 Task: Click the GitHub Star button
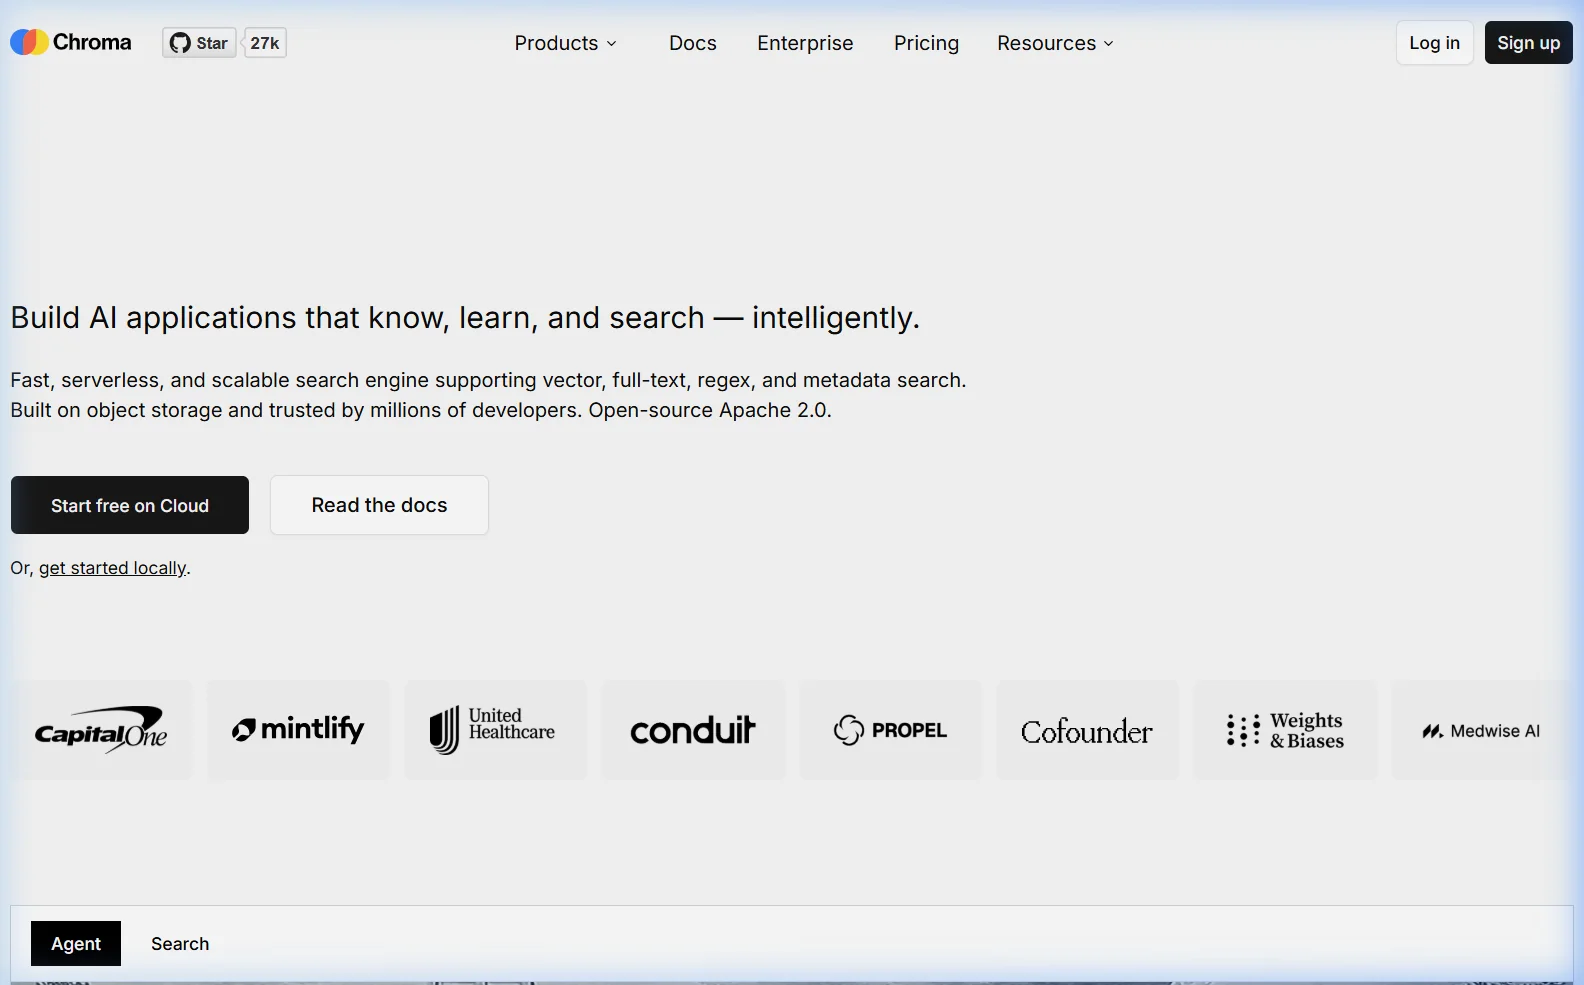pyautogui.click(x=199, y=43)
